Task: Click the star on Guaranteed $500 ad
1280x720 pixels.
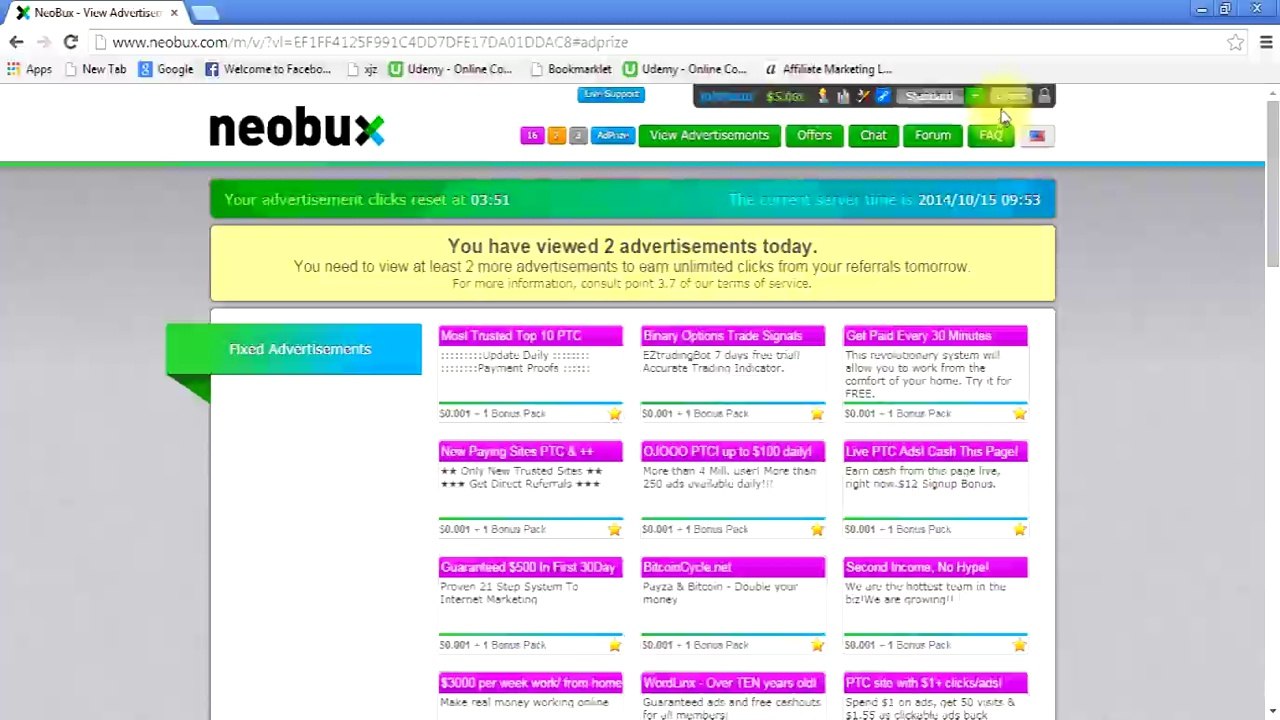Action: [x=615, y=645]
